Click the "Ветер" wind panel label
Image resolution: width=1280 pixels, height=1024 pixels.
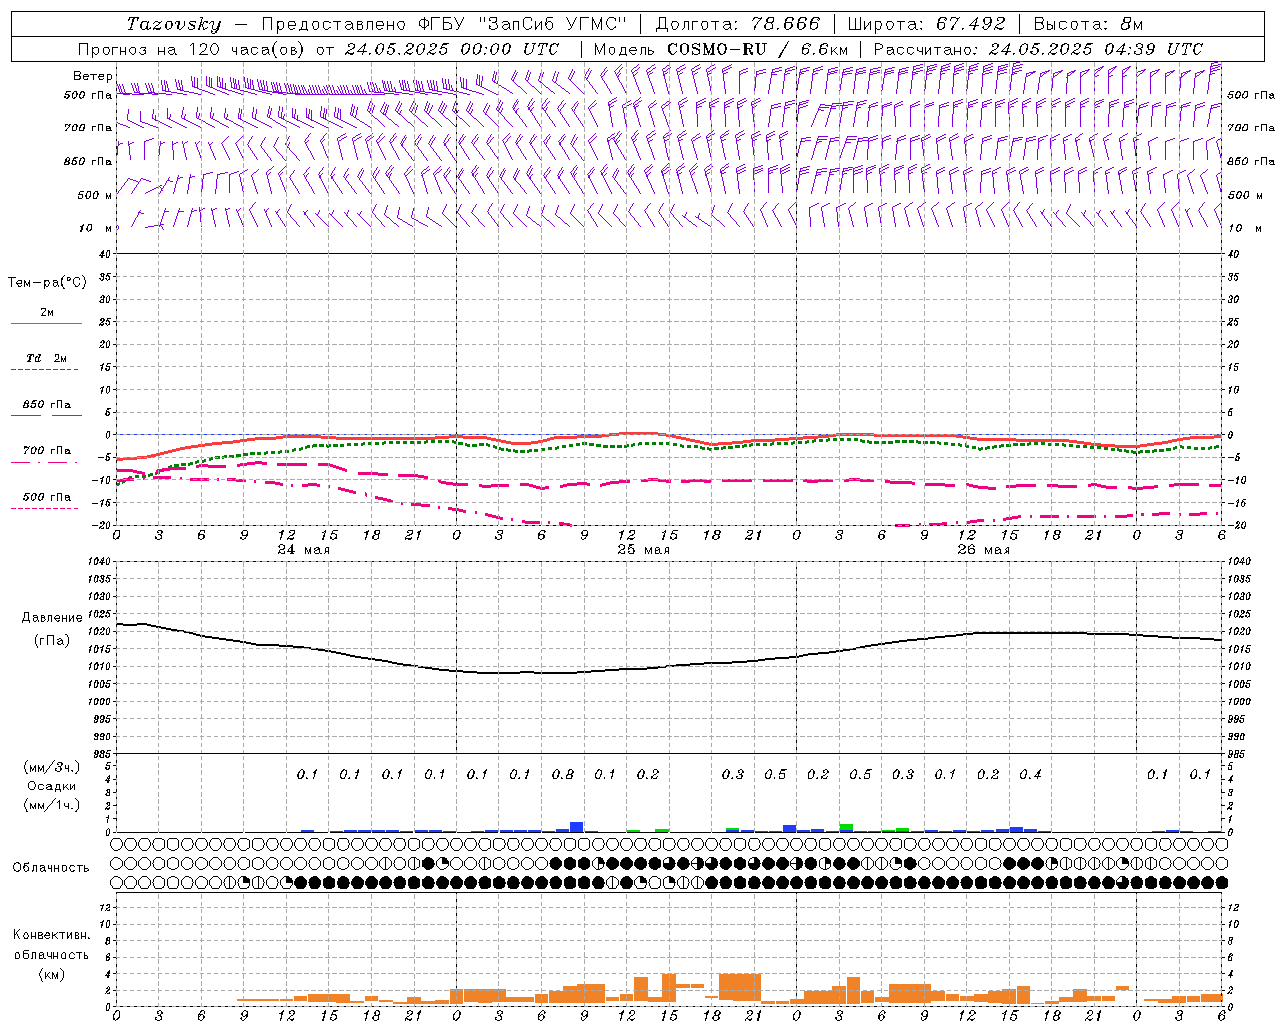(92, 76)
